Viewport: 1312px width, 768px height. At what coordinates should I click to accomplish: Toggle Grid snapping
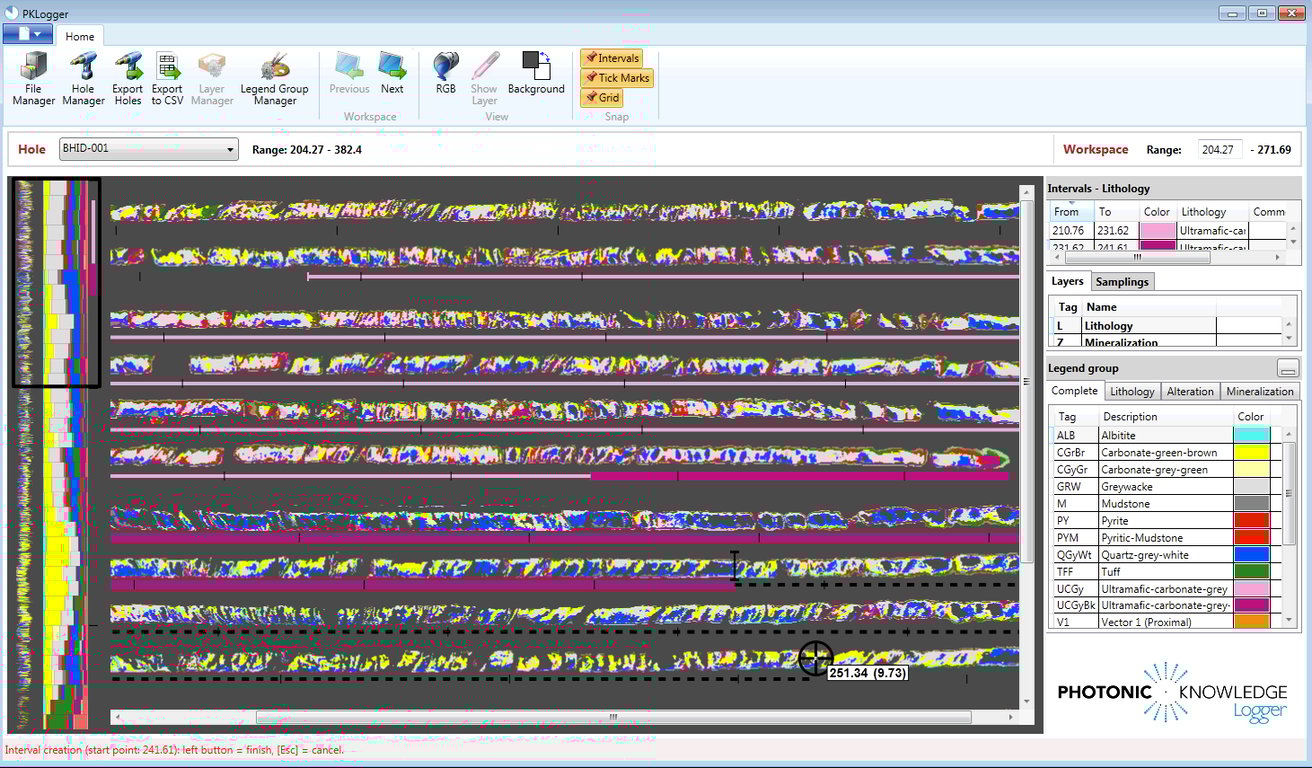pos(602,97)
